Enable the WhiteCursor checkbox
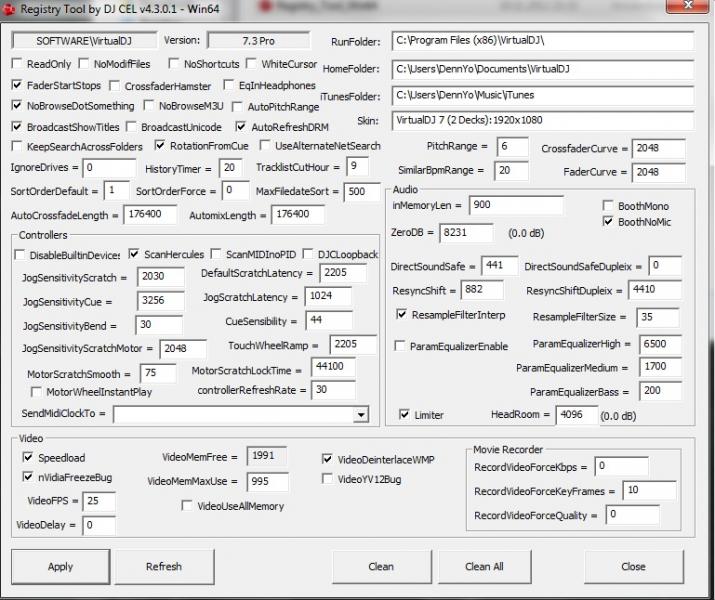The width and height of the screenshot is (715, 600). point(251,64)
